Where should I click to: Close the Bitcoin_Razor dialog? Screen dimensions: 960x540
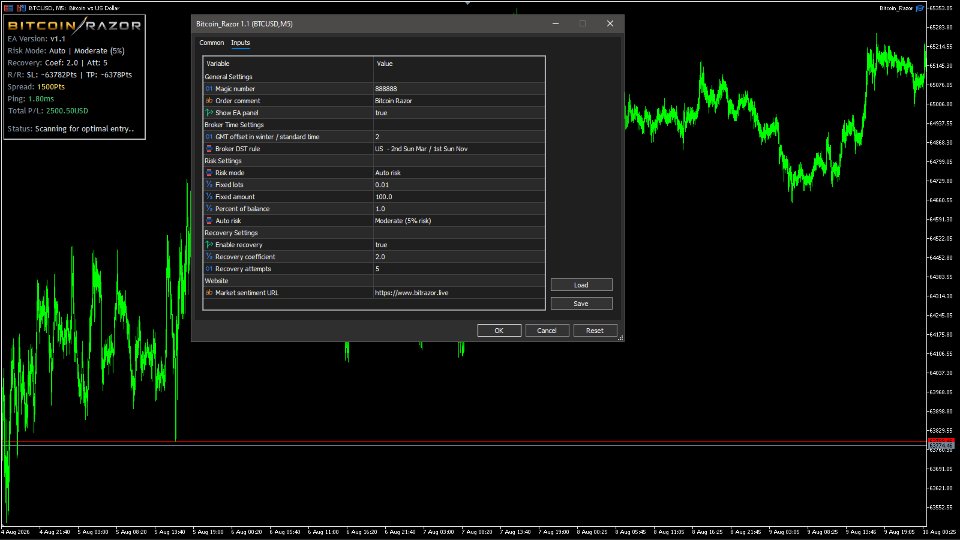click(x=610, y=23)
